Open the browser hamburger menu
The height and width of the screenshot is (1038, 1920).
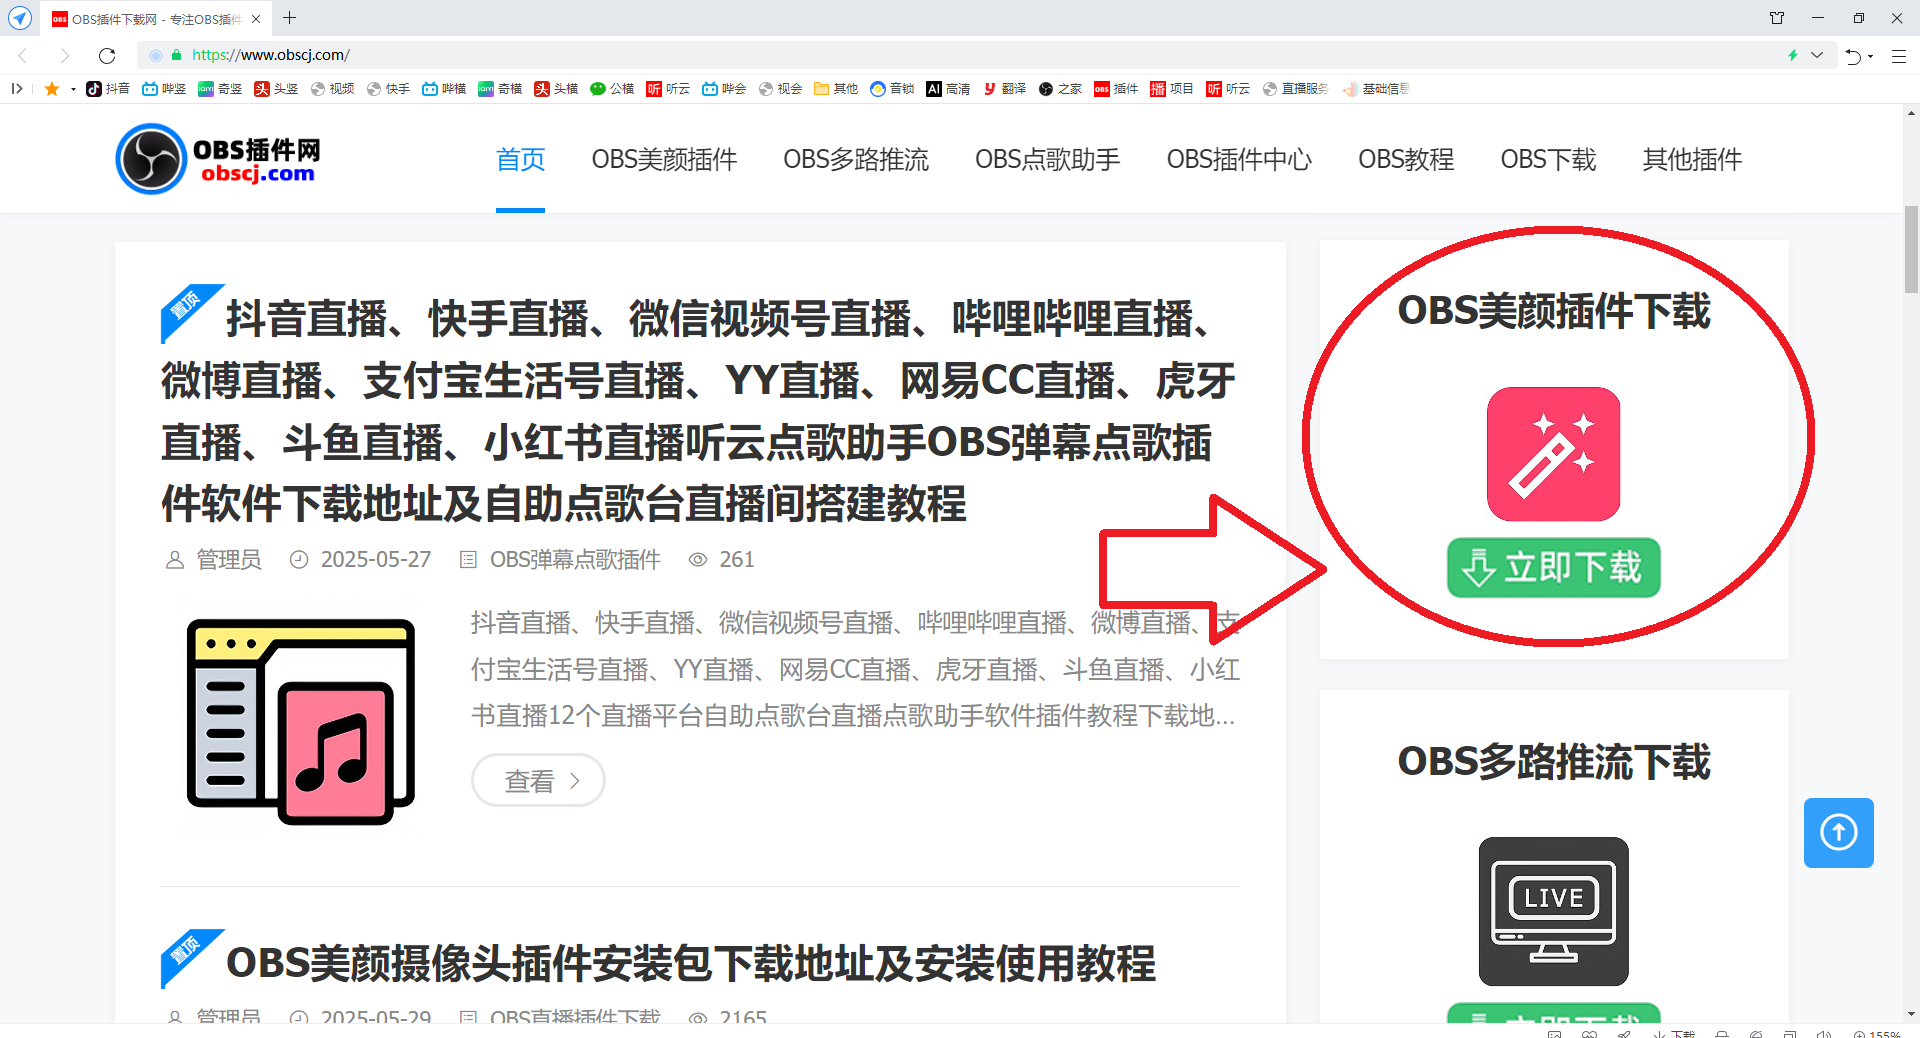coord(1899,56)
